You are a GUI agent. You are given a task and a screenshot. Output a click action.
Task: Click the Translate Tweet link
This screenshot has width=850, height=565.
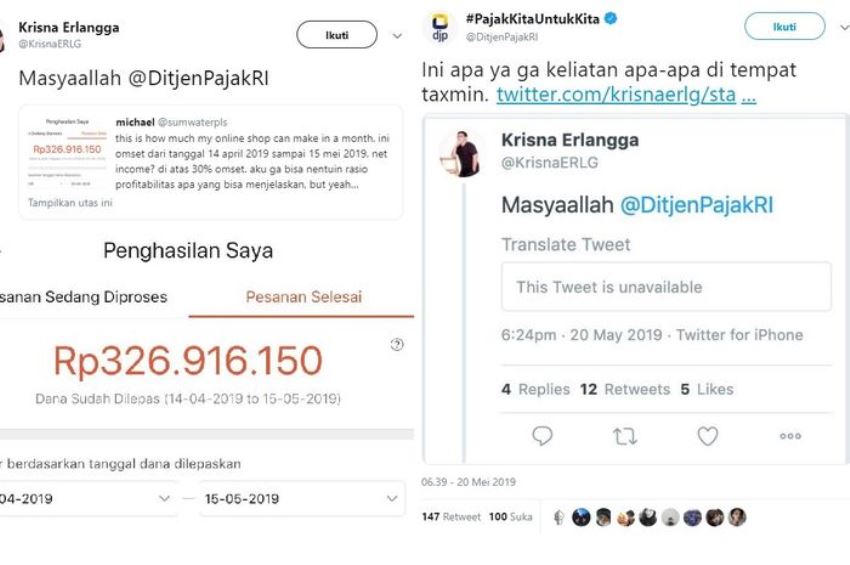point(565,245)
